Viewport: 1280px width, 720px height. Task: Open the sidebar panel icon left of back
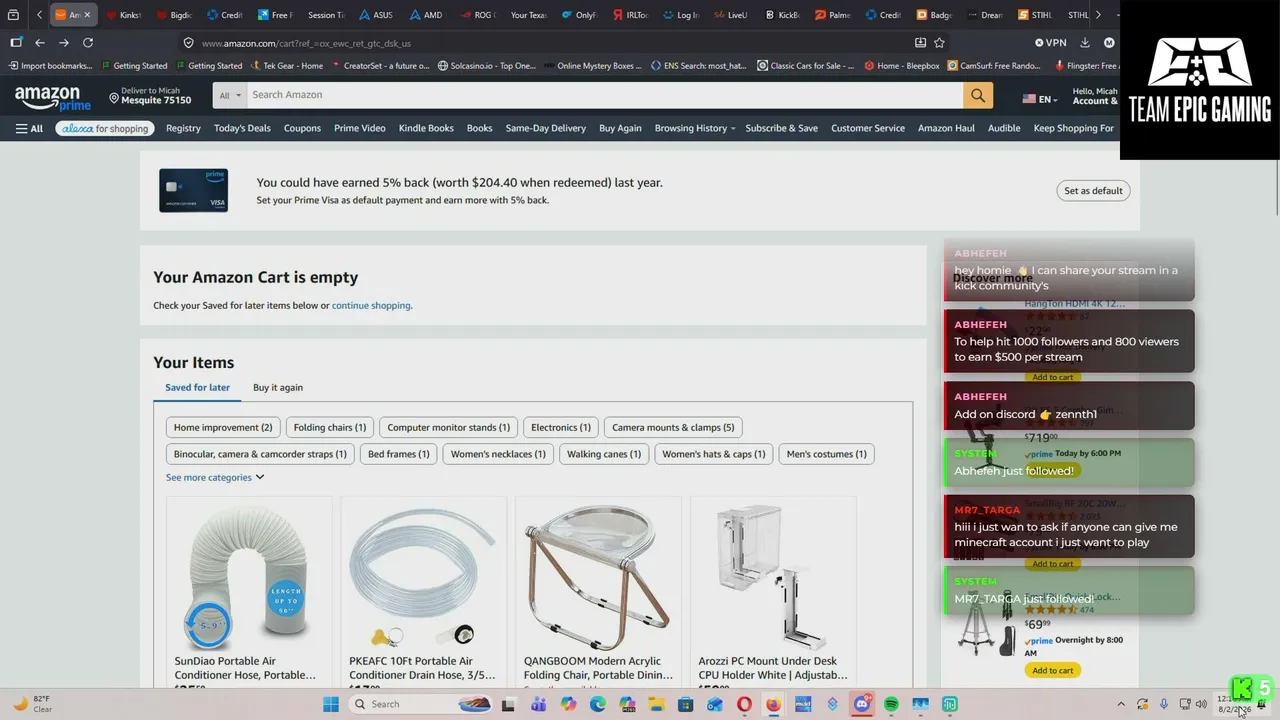tap(16, 43)
